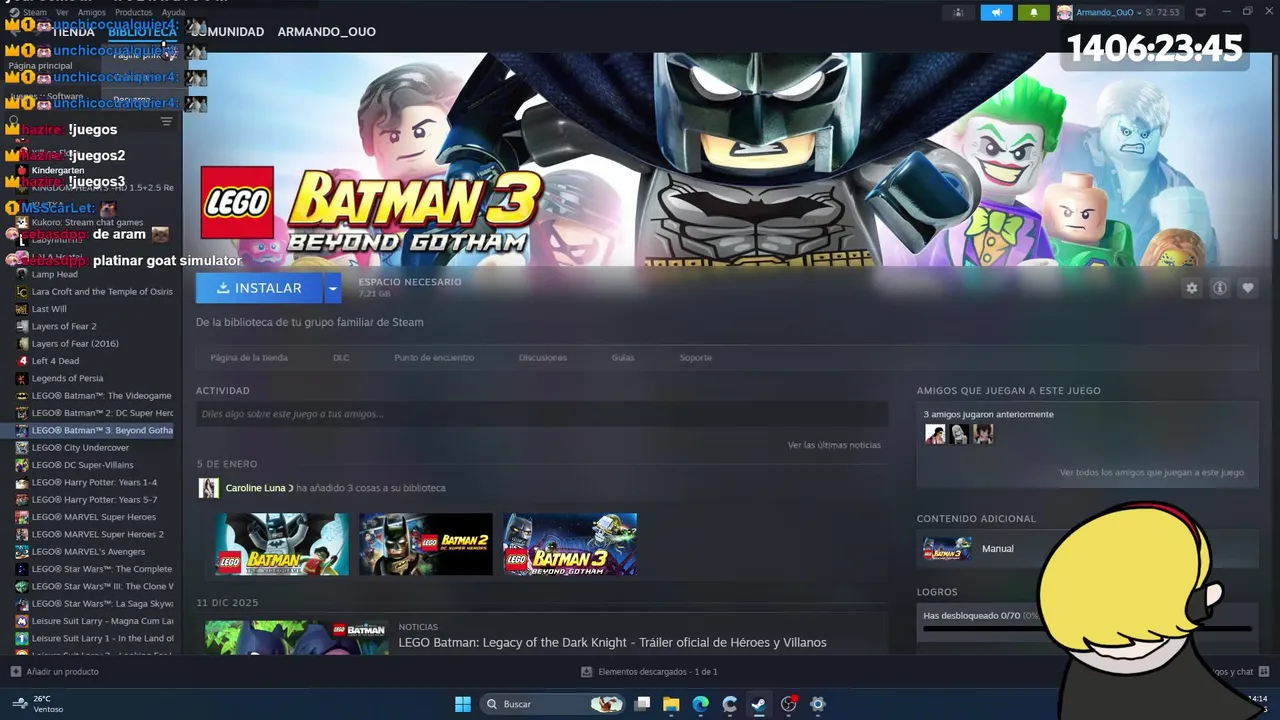Open Steam family group icon in header
Image resolution: width=1280 pixels, height=720 pixels.
pyautogui.click(x=958, y=12)
